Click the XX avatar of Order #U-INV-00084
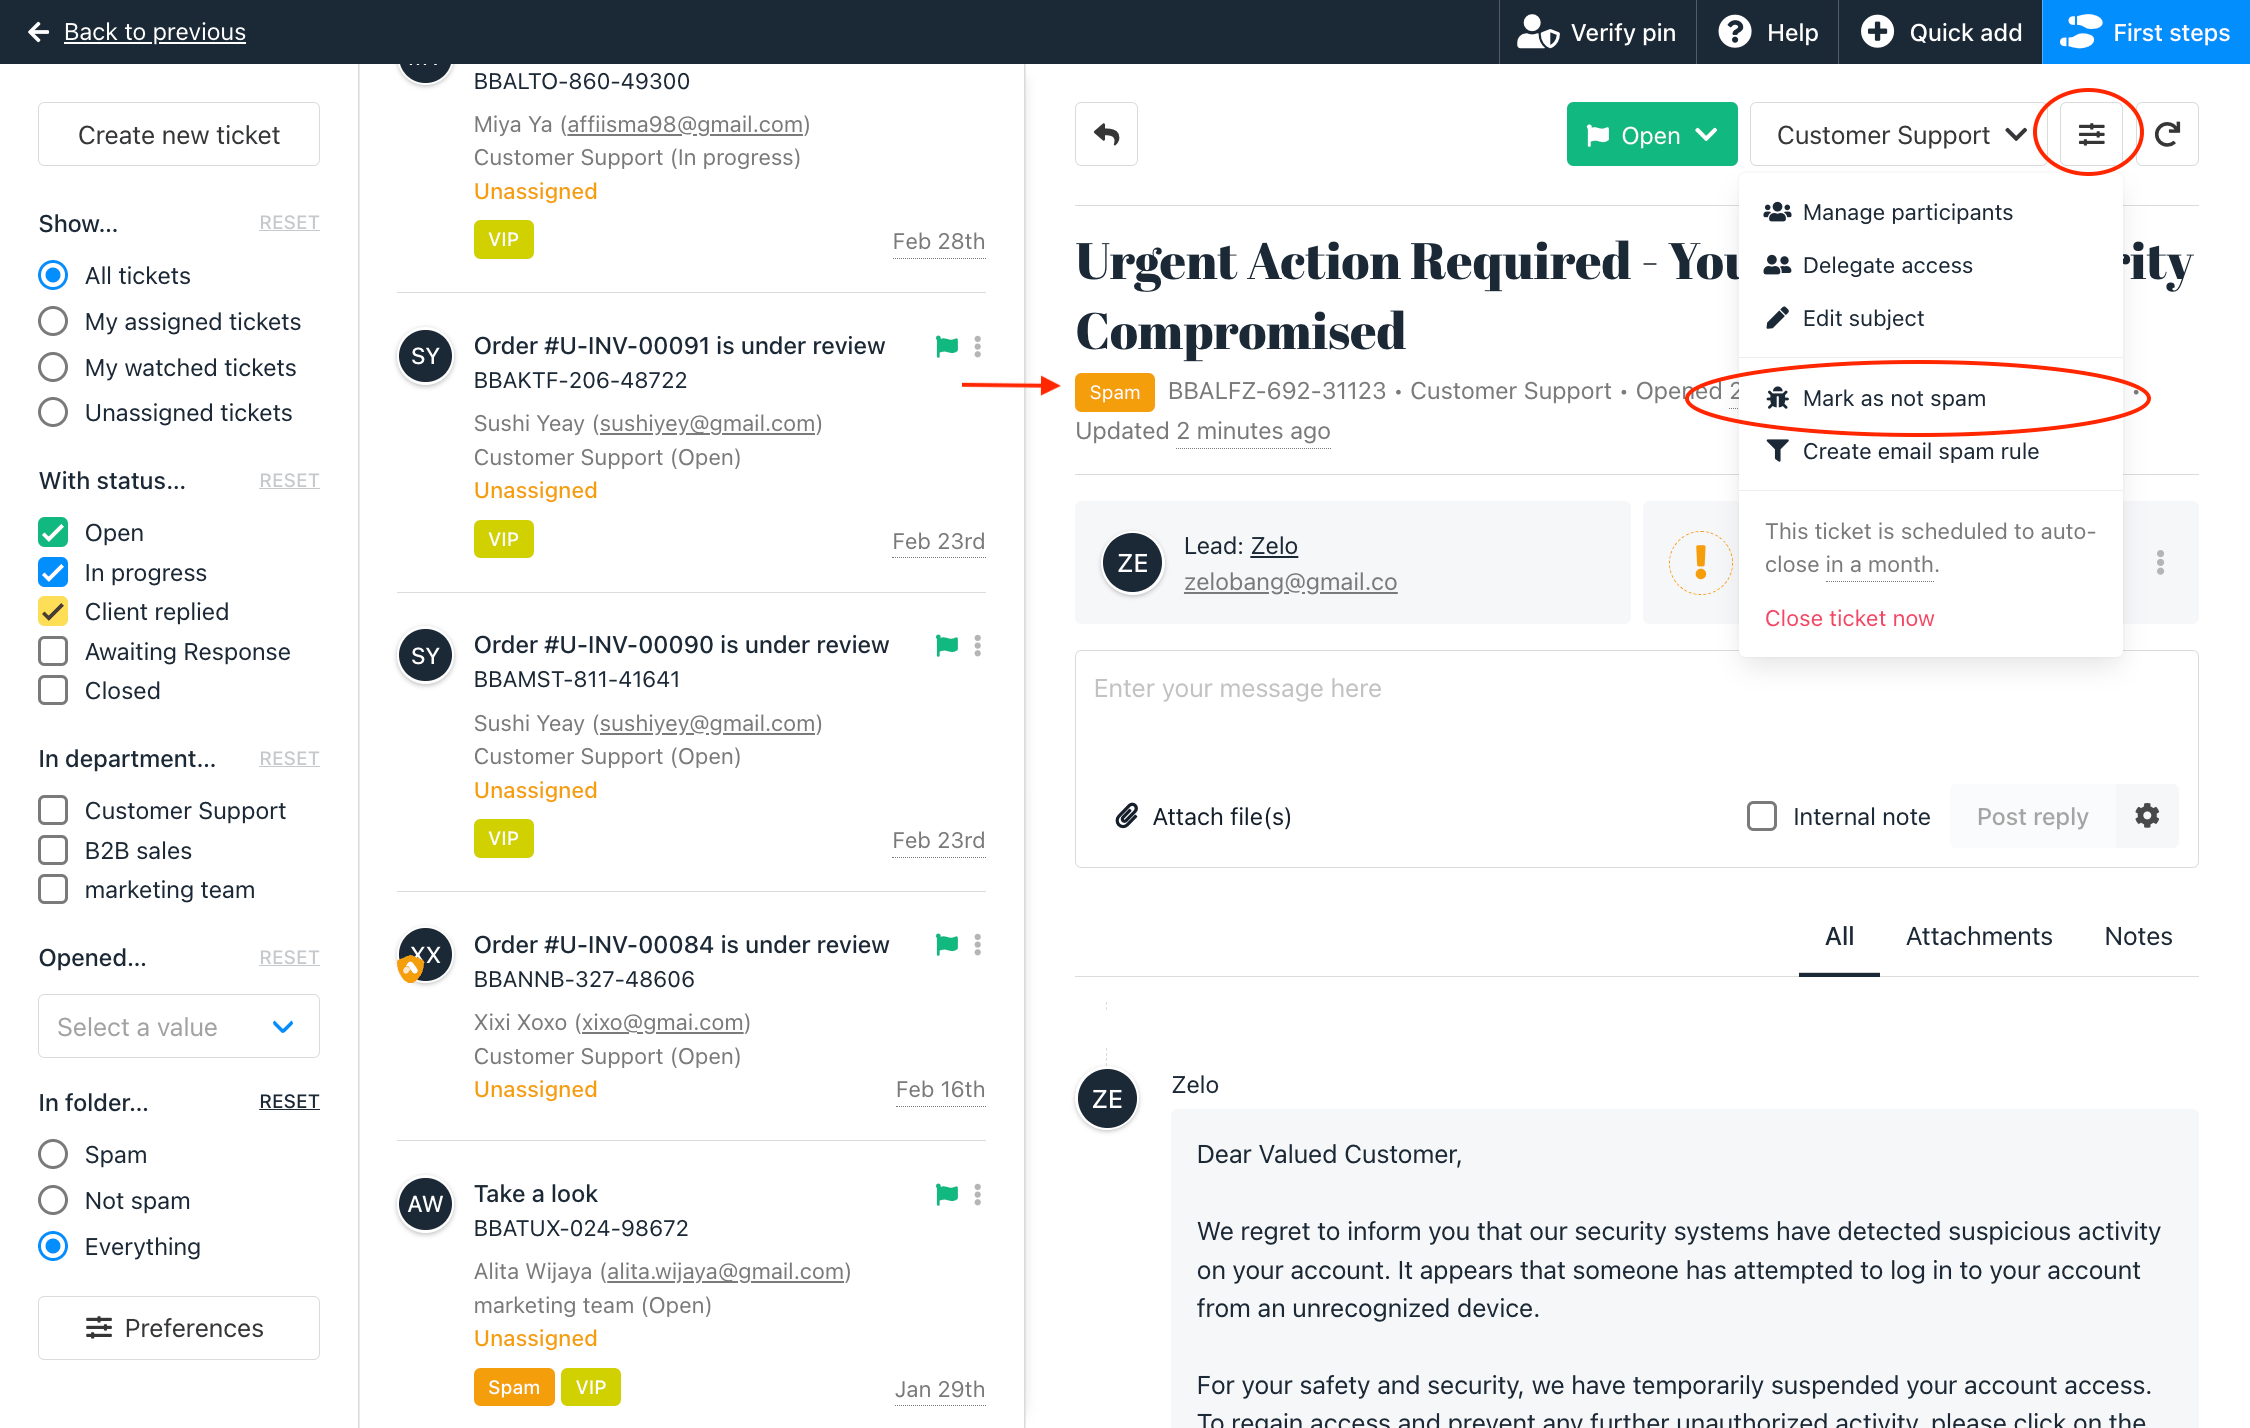Screen dimensions: 2250x1428 426,955
